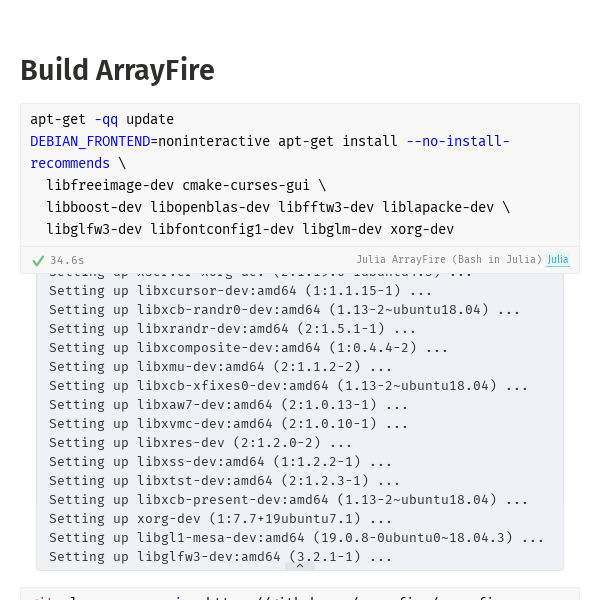
Task: Click the libxcb-present-dev output line
Action: pos(289,500)
